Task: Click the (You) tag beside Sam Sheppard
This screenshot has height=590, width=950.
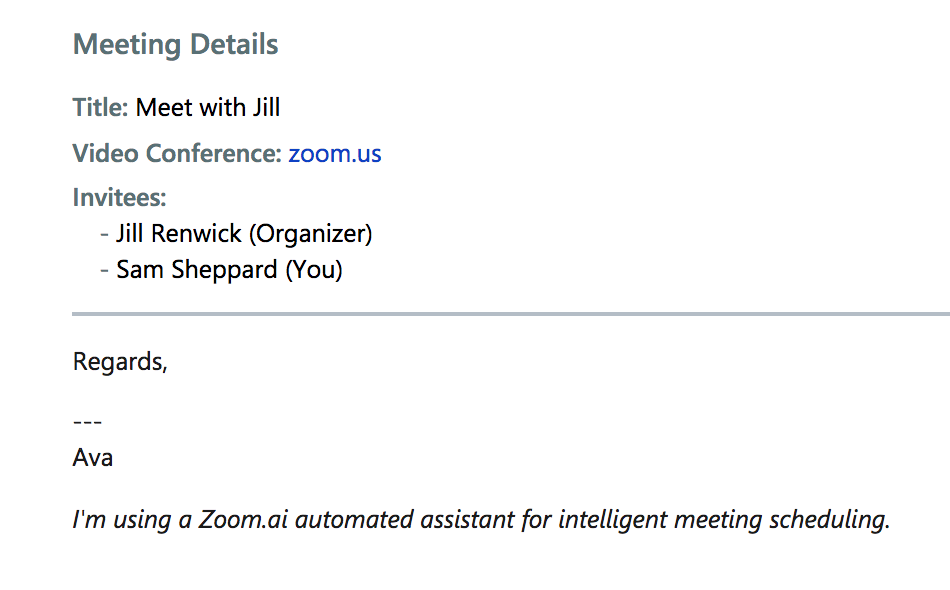Action: pos(314,270)
